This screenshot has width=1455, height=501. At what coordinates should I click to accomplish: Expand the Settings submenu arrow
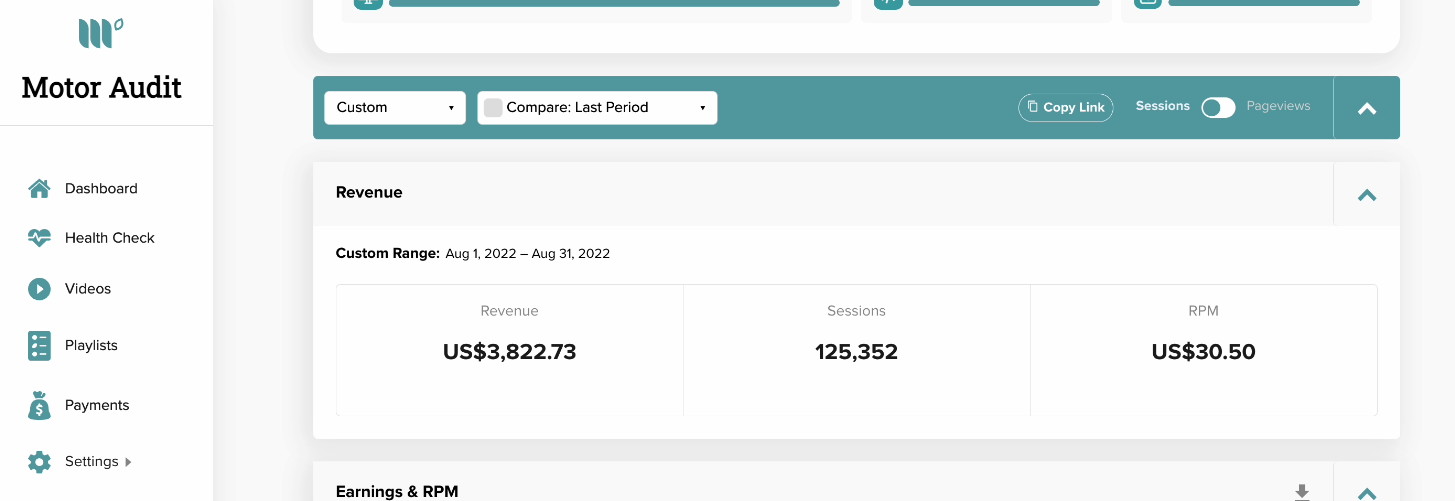click(x=128, y=462)
